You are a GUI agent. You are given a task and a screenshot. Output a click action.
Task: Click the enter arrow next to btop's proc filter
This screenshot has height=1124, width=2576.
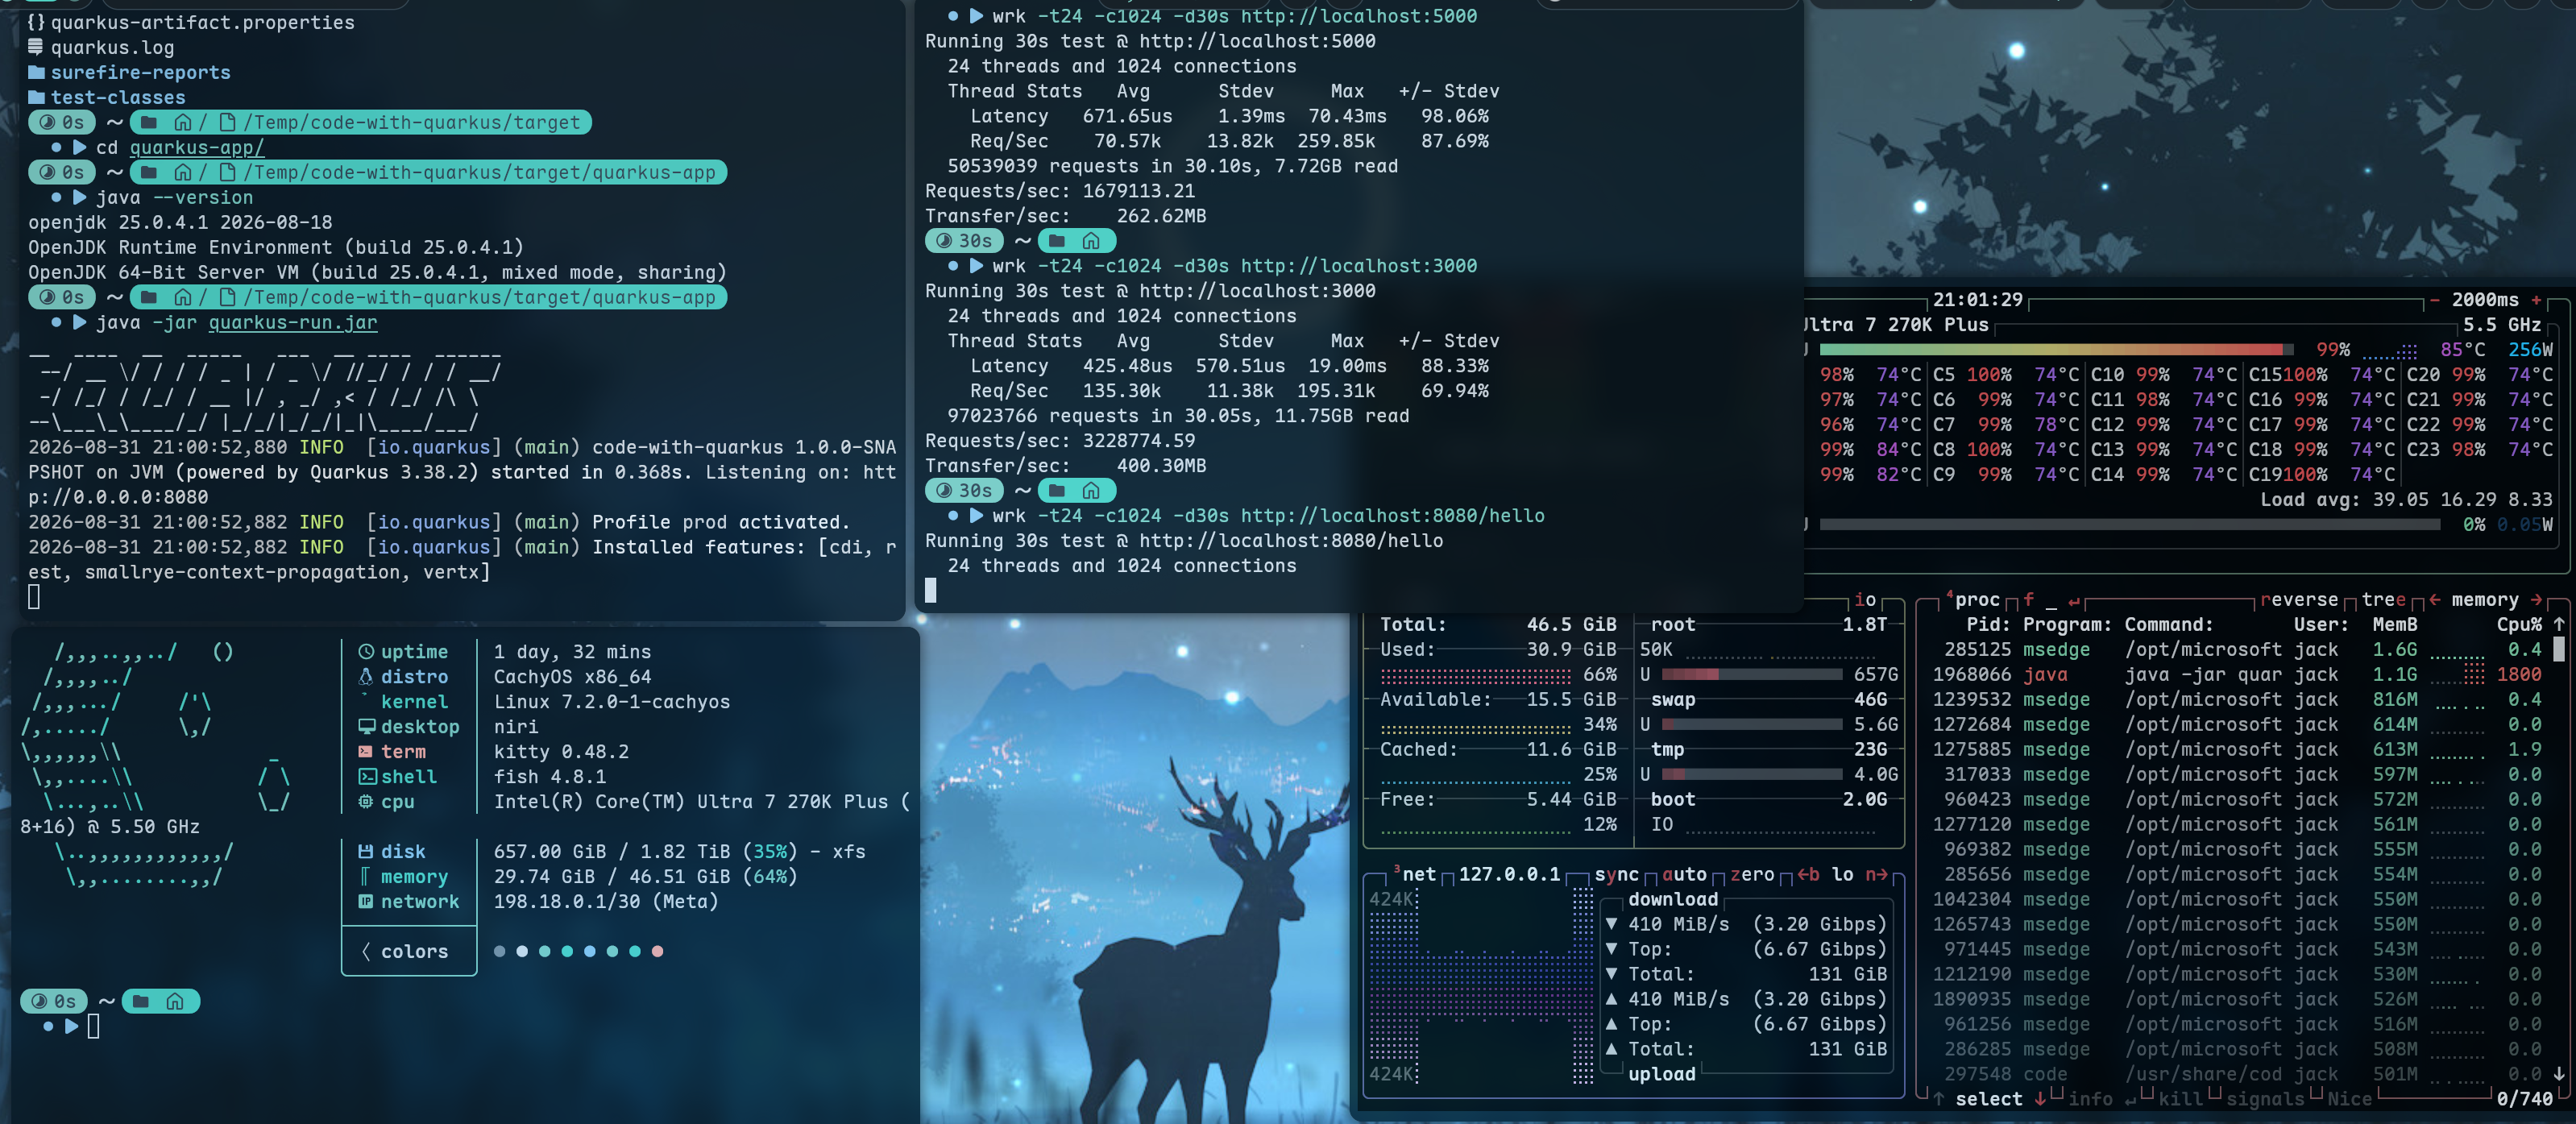pyautogui.click(x=2074, y=600)
